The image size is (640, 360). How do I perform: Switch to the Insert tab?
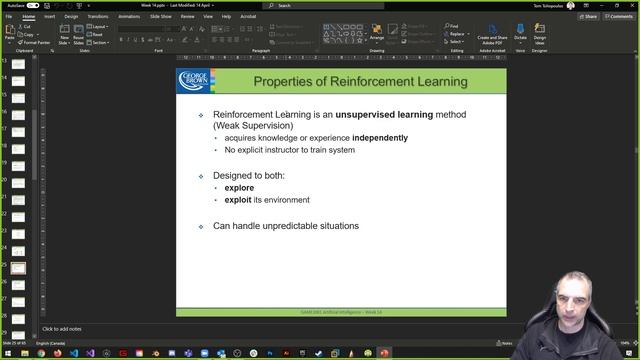tap(49, 16)
